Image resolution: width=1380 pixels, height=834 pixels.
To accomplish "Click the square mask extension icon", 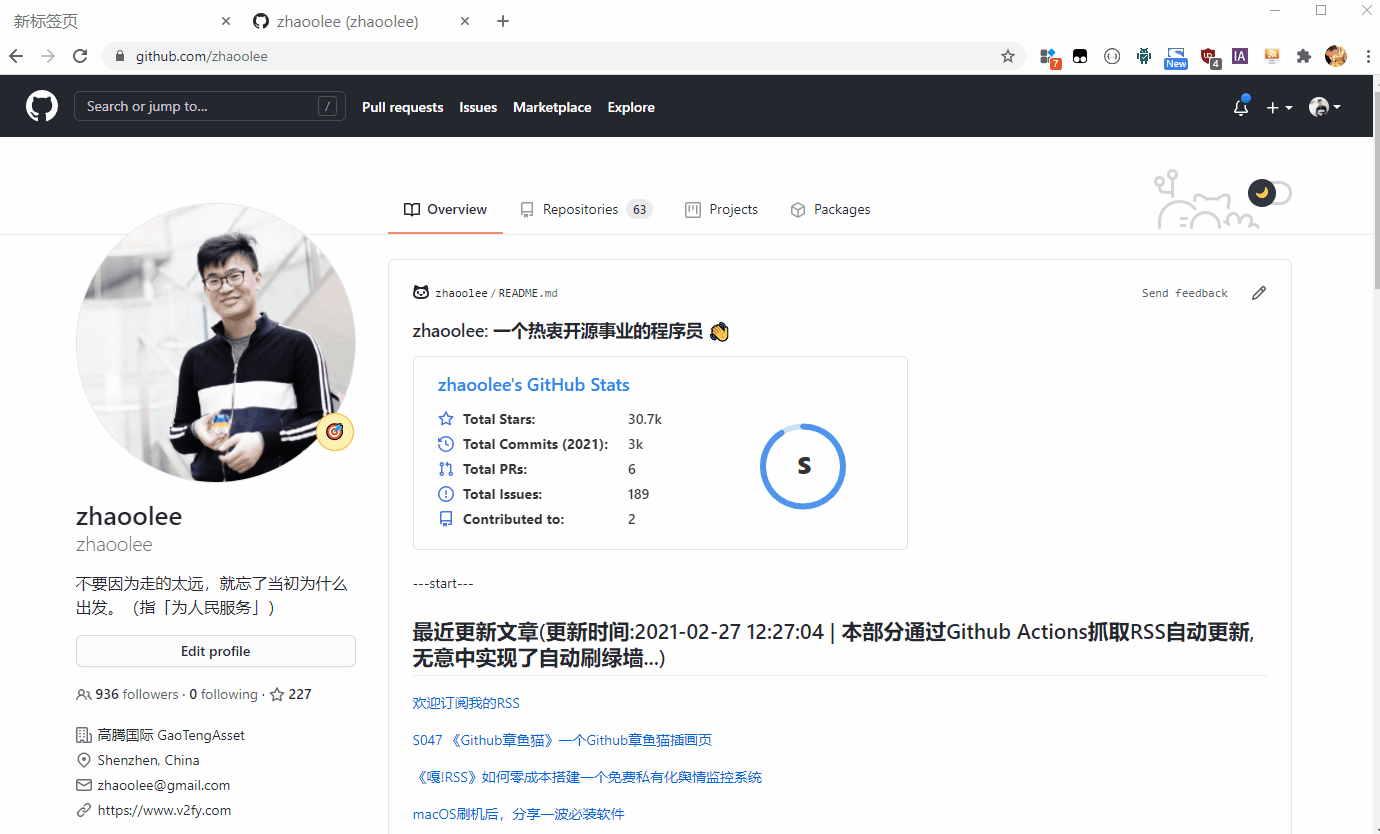I will tap(1080, 56).
